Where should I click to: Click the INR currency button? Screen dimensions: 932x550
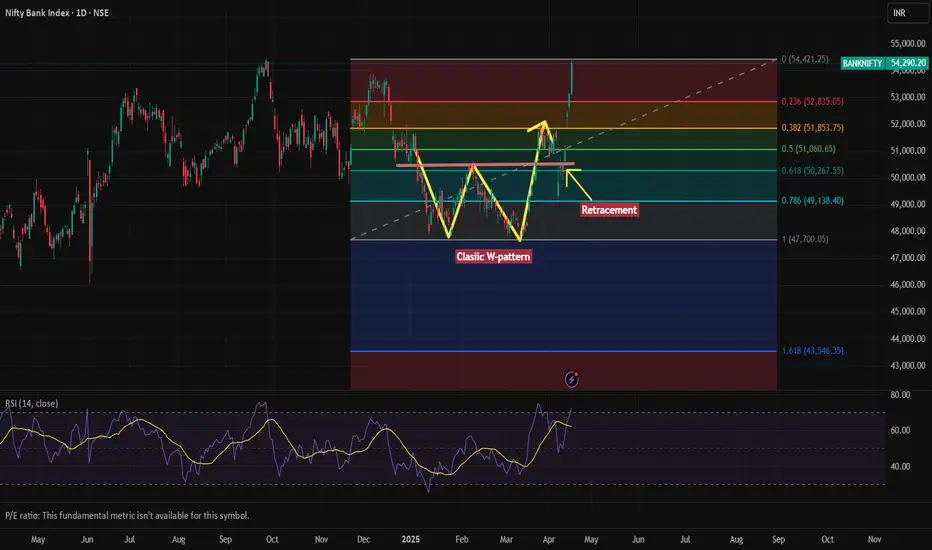click(x=906, y=13)
